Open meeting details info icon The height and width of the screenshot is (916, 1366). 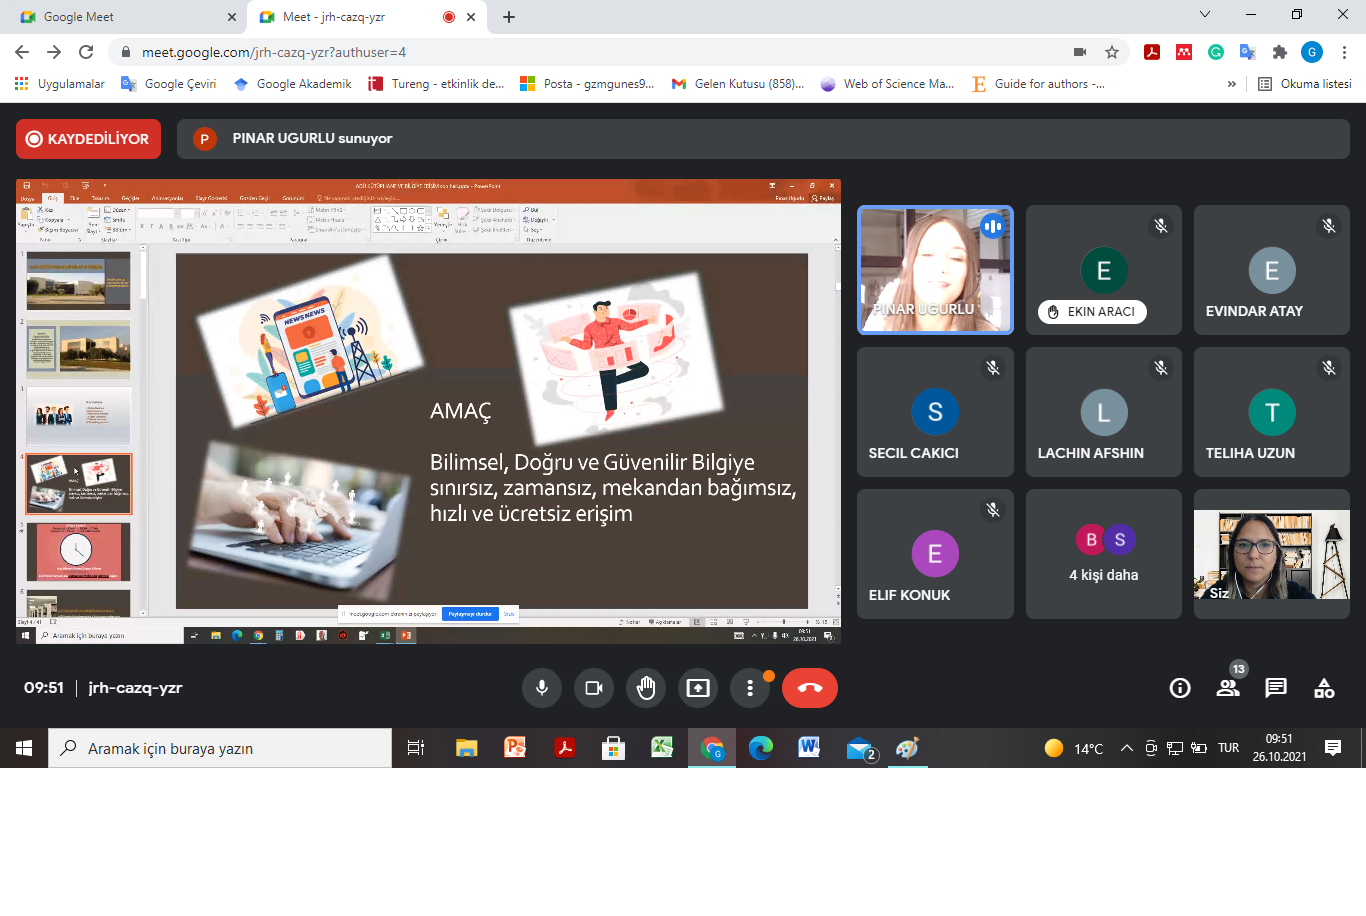click(1180, 688)
